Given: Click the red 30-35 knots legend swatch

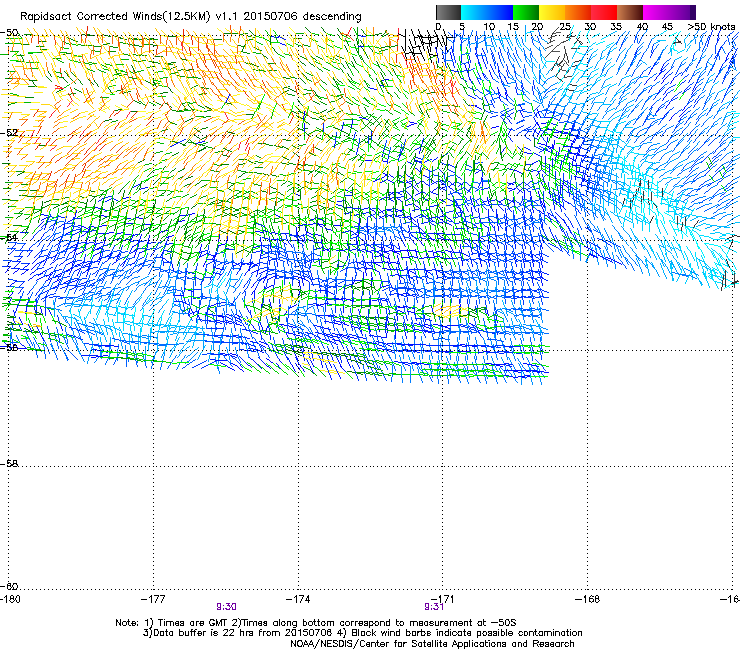Looking at the screenshot, I should click(604, 12).
